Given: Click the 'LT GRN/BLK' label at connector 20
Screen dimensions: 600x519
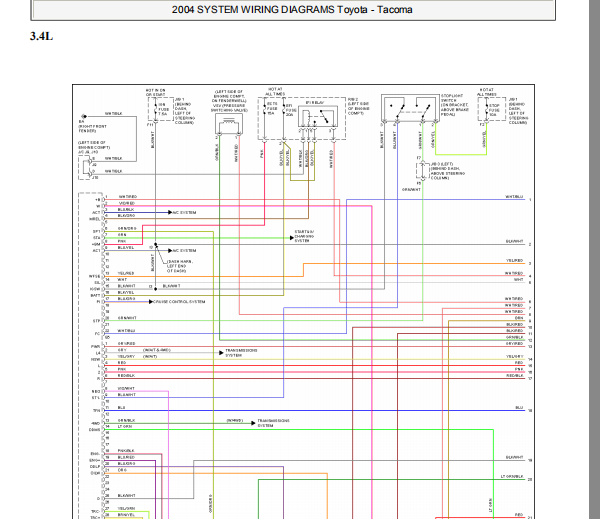Looking at the screenshot, I should 512,477.
